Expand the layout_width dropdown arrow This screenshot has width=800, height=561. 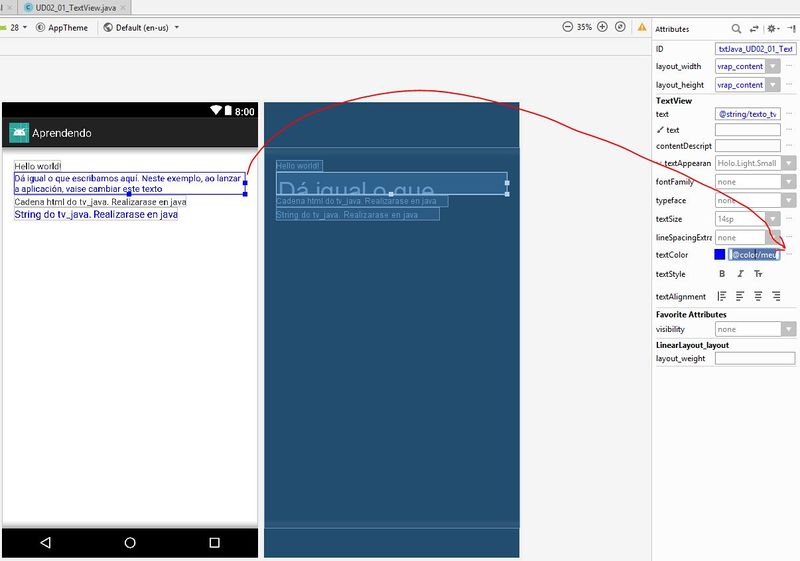click(x=773, y=66)
